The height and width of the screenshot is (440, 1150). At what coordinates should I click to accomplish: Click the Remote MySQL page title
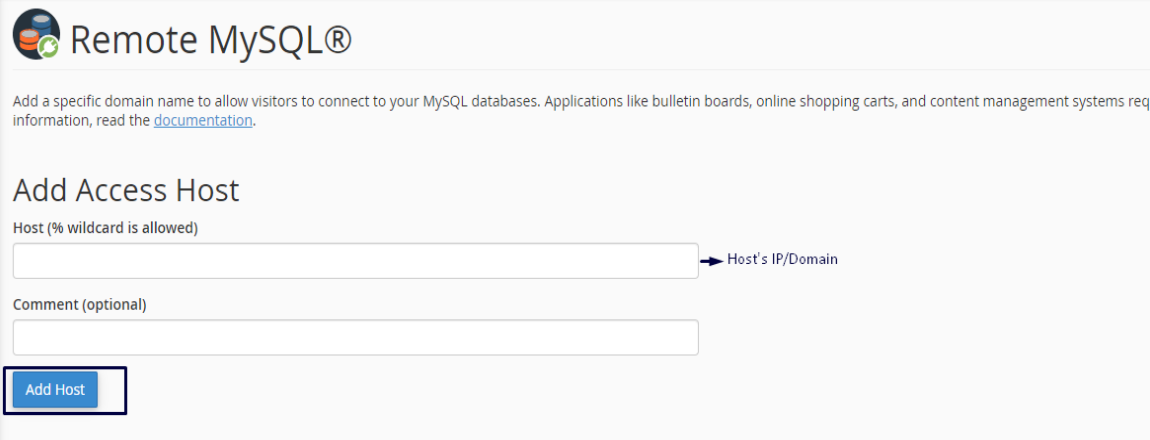(x=210, y=40)
